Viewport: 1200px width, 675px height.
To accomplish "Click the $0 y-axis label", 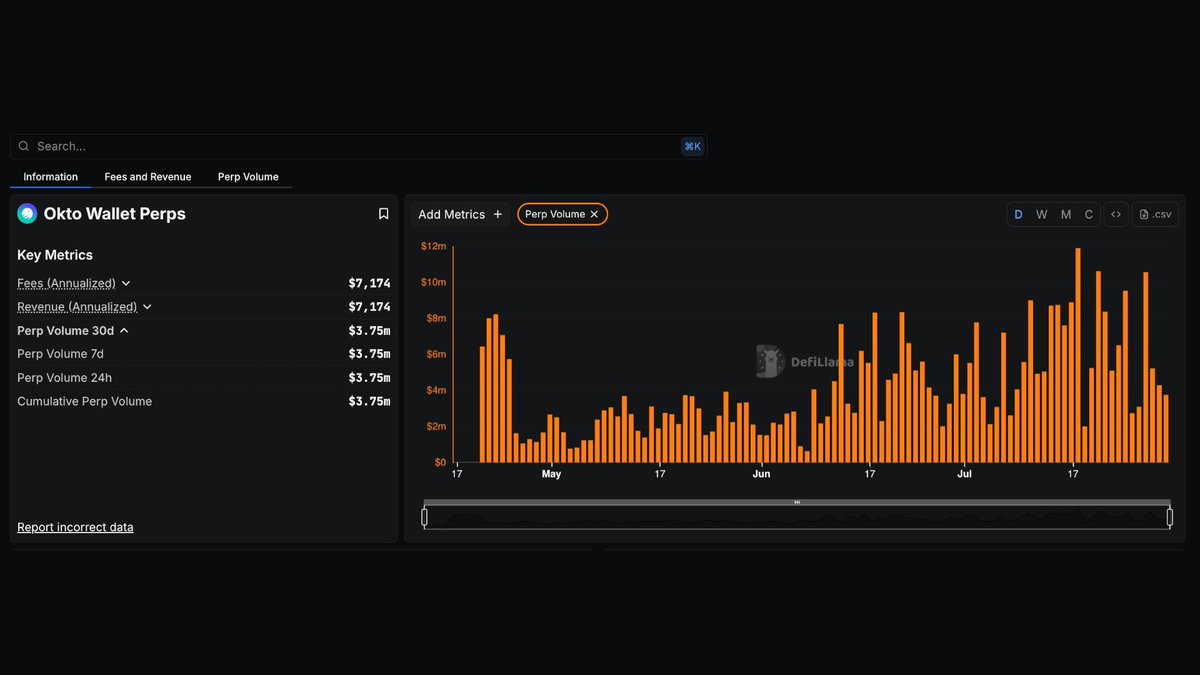I will click(x=440, y=462).
